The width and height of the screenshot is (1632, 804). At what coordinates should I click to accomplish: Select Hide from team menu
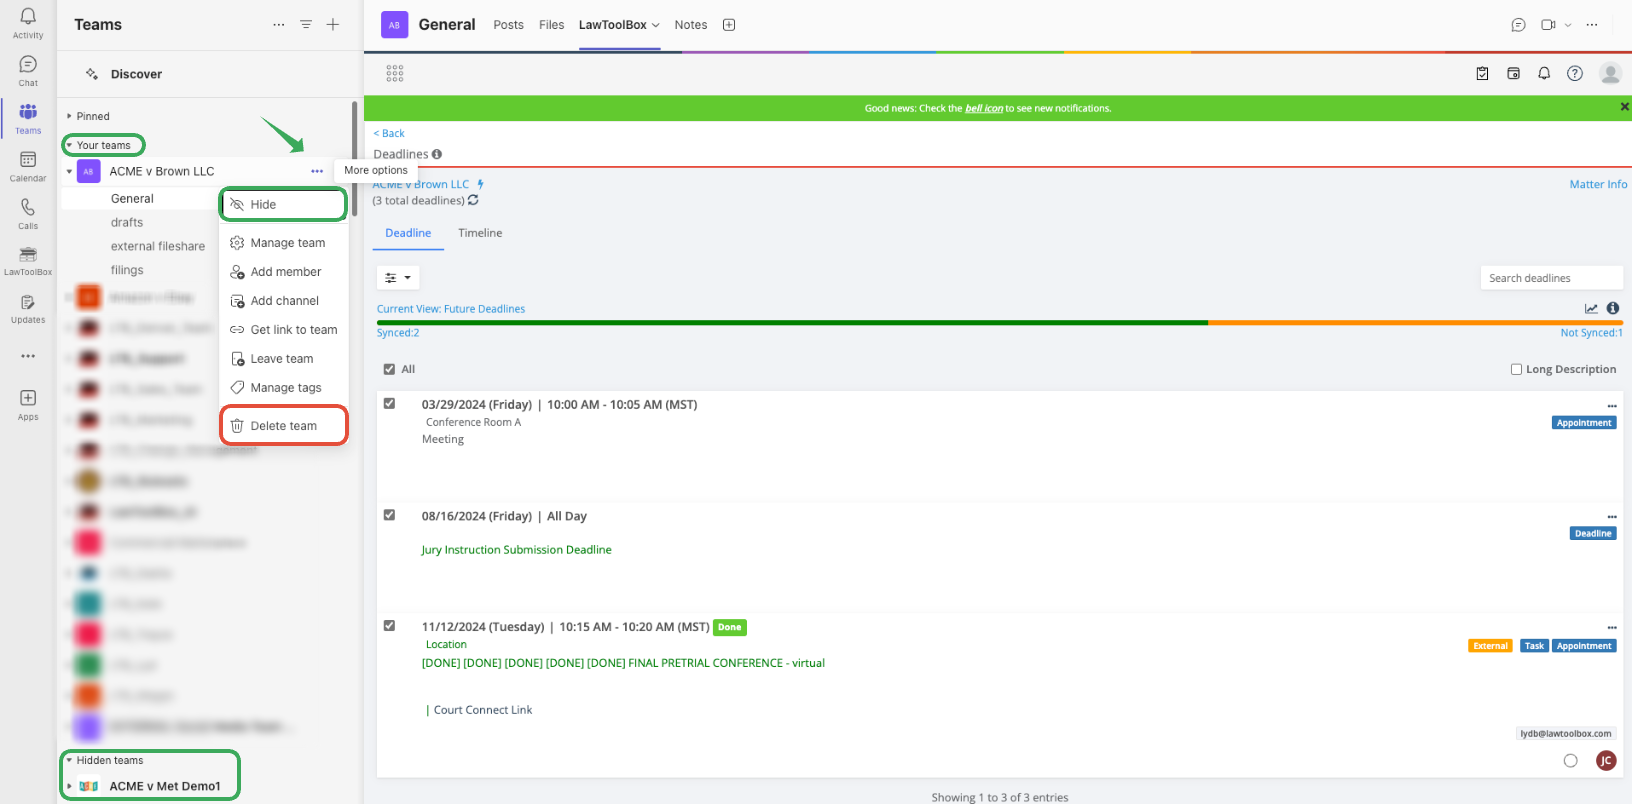pyautogui.click(x=284, y=204)
